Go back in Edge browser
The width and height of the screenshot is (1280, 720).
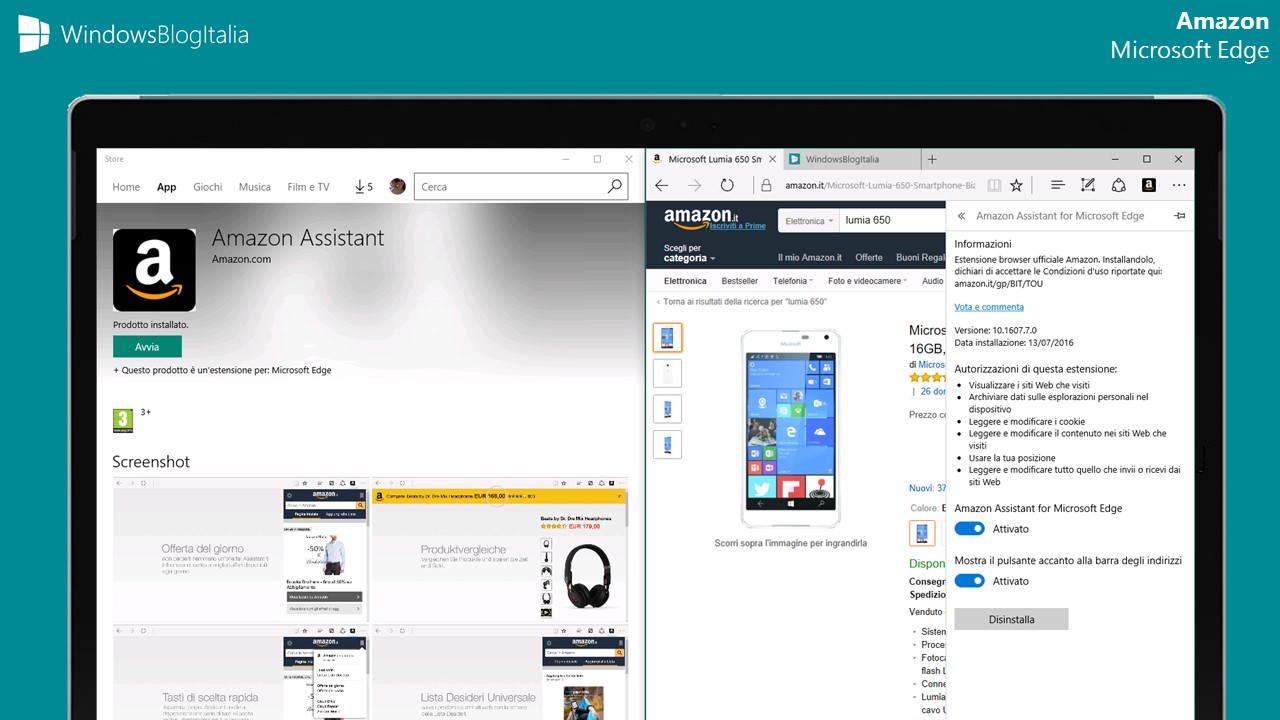point(661,185)
